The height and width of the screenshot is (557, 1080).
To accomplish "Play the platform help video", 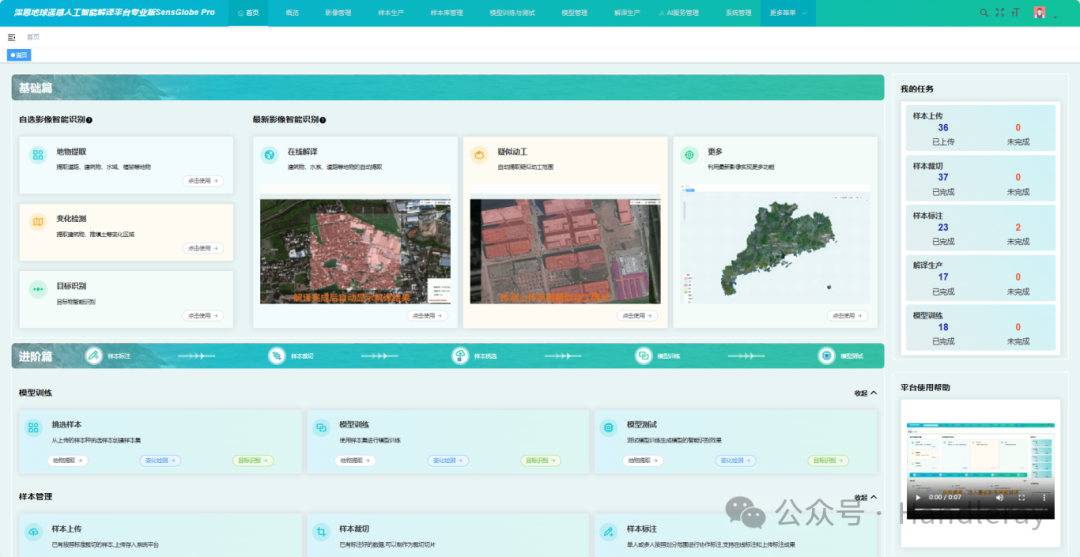I will [917, 496].
